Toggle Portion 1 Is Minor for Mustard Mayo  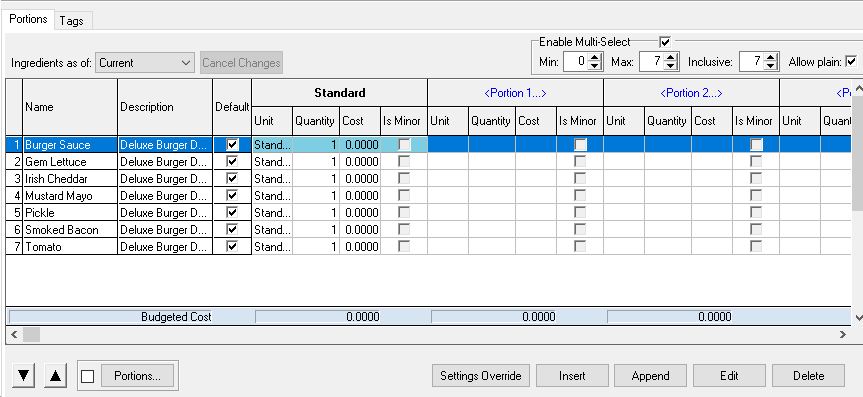coord(580,196)
